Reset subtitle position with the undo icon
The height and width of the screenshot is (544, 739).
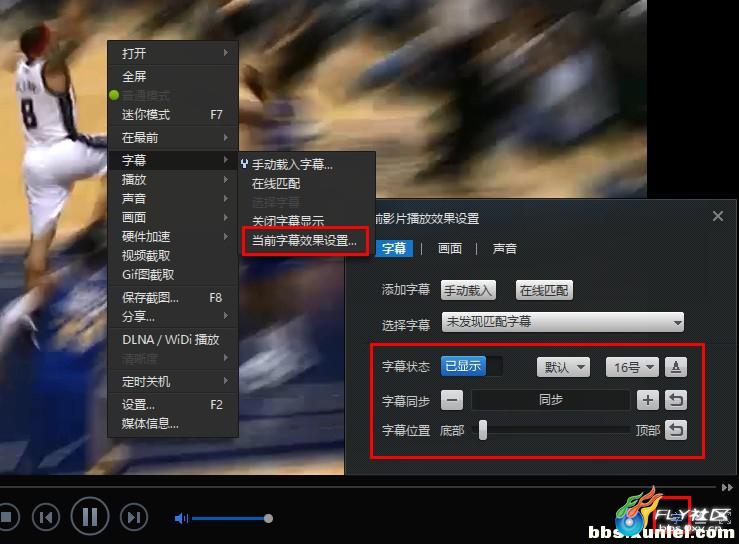click(676, 430)
